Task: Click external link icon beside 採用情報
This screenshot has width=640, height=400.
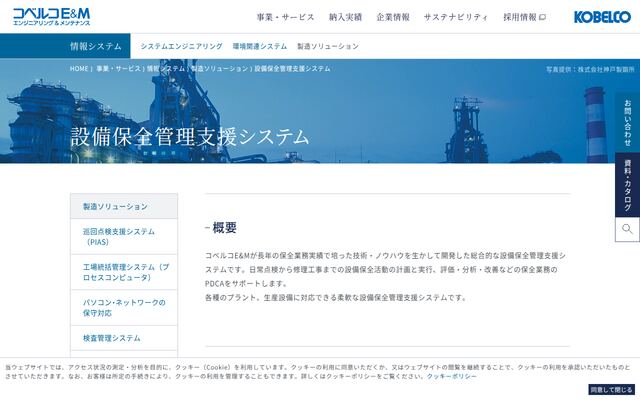Action: [542, 17]
